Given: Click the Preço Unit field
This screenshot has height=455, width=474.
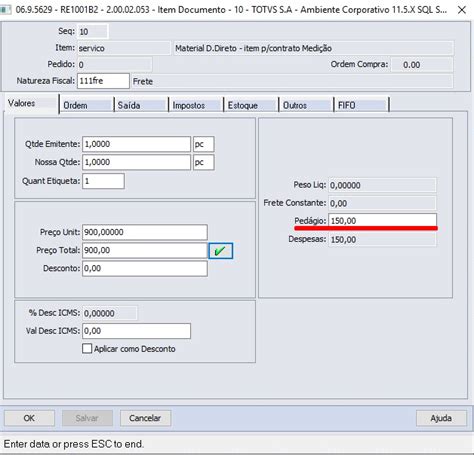Looking at the screenshot, I should tap(145, 232).
